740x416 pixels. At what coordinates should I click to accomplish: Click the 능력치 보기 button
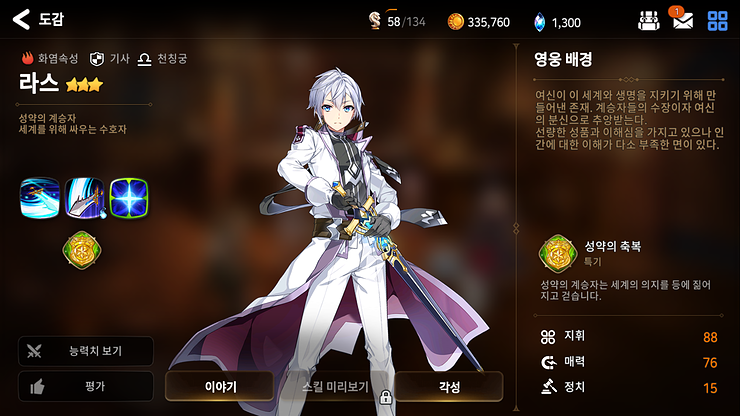[x=86, y=351]
